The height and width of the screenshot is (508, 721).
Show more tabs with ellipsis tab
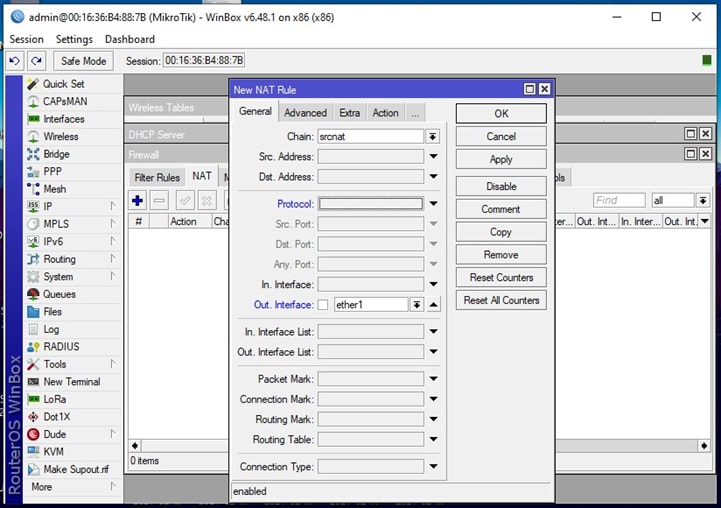tap(415, 113)
